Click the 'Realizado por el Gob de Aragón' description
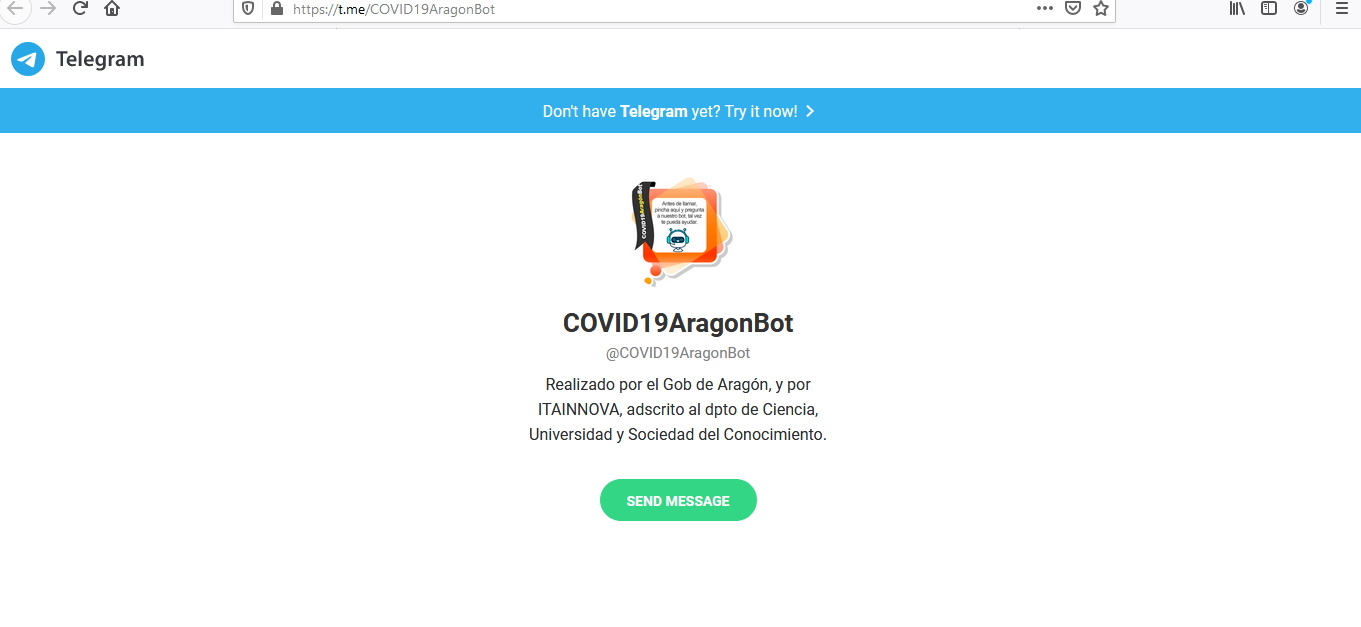Screen dimensions: 1361x627 coord(678,409)
